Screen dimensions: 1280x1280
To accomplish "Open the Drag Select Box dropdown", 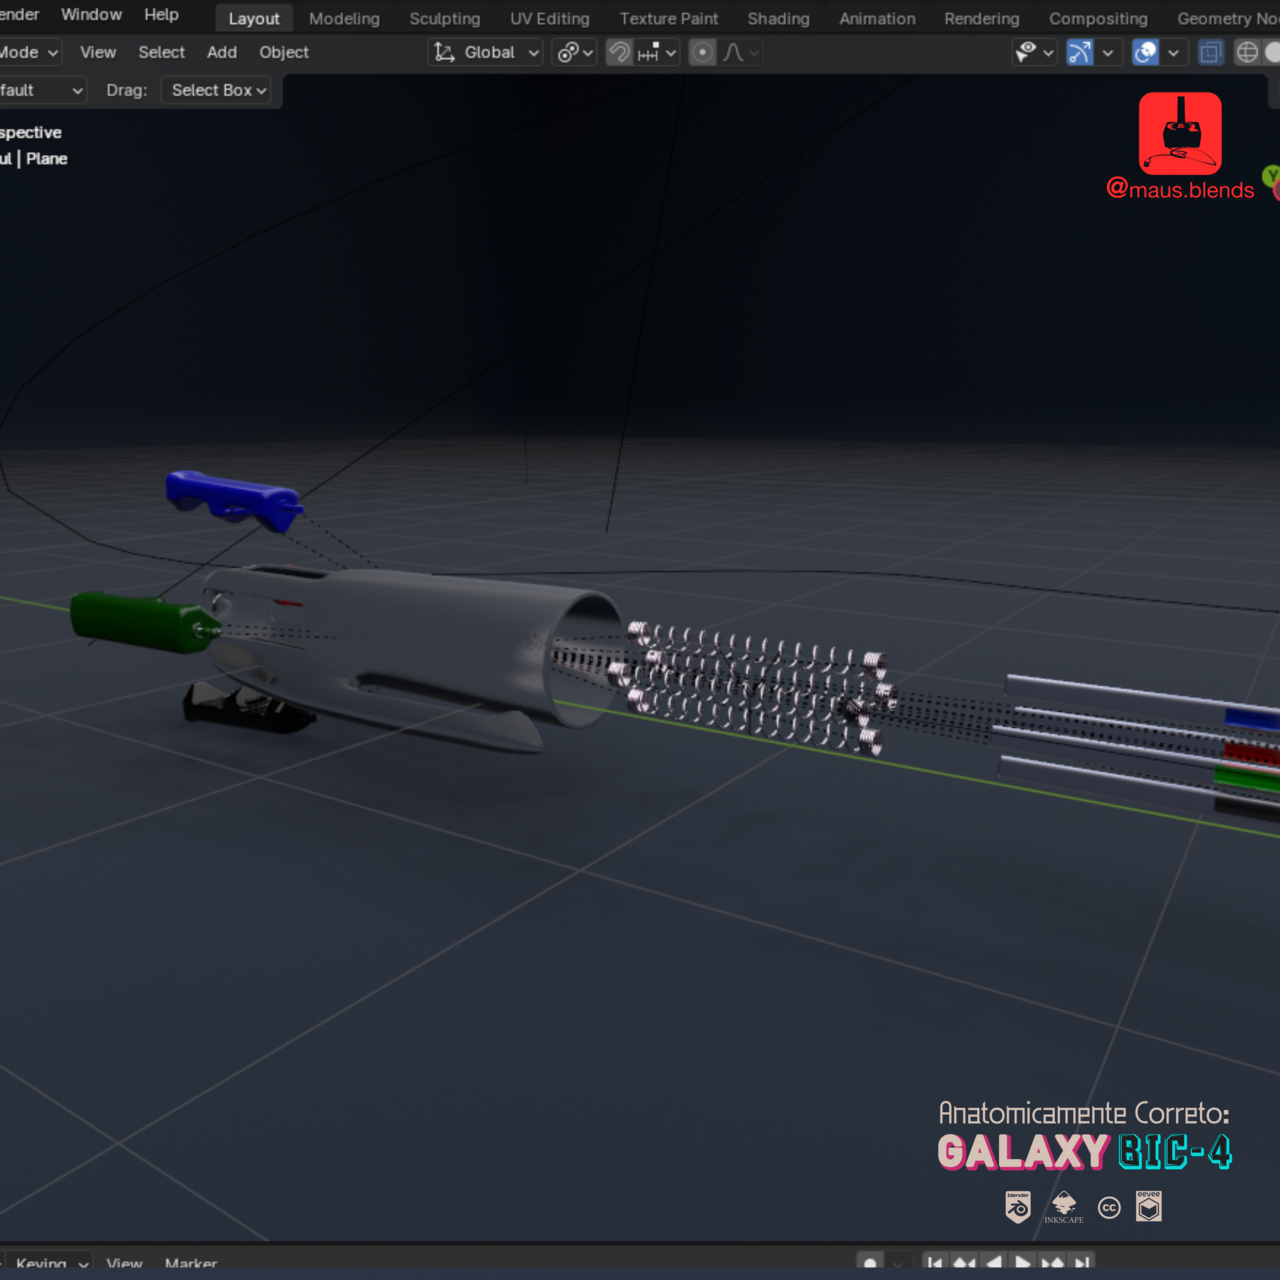I will tap(216, 90).
